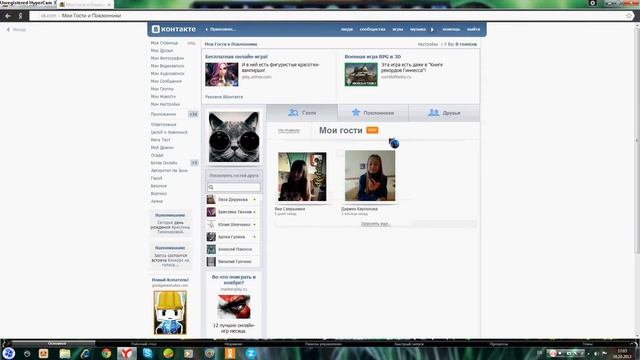Click the guest icon on Гости tab
Viewport: 640px width, 360px height.
click(293, 112)
